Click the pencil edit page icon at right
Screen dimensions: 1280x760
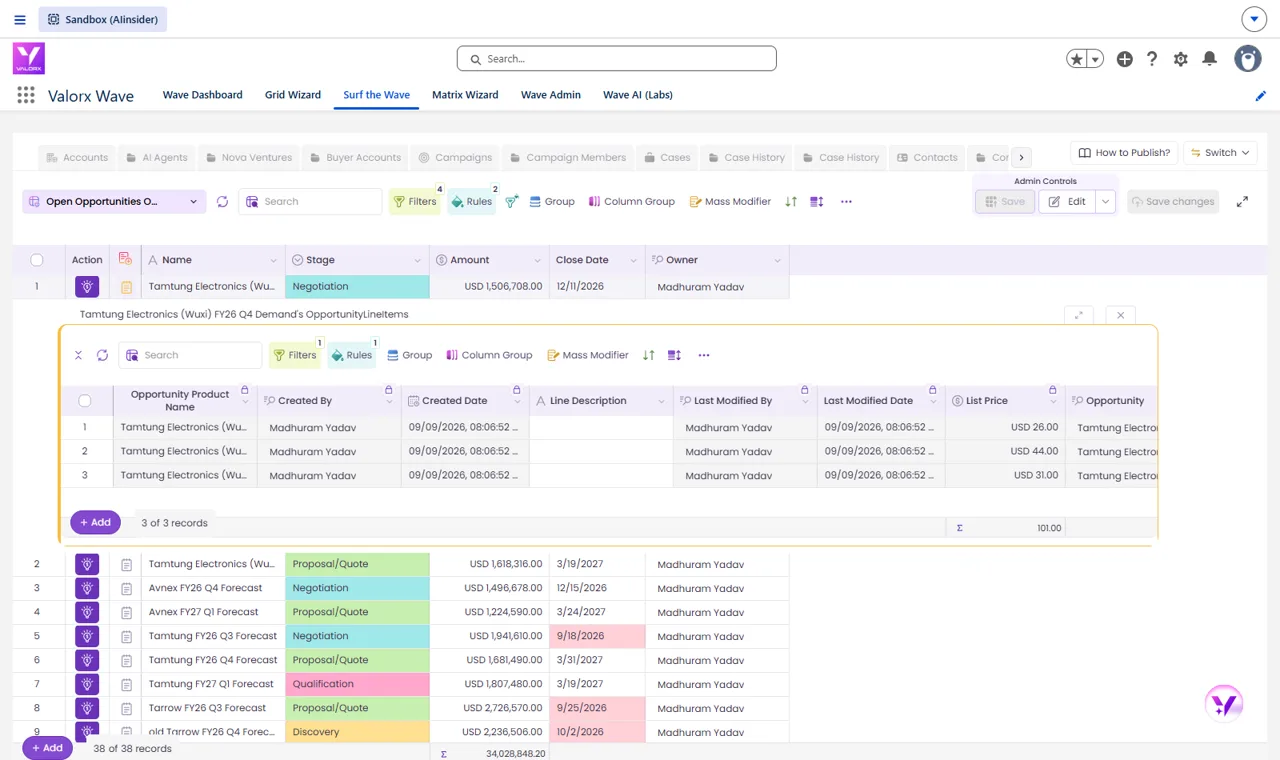1260,96
